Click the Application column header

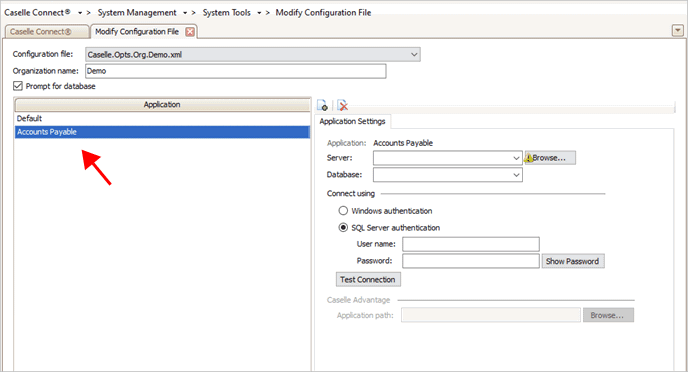tap(162, 104)
